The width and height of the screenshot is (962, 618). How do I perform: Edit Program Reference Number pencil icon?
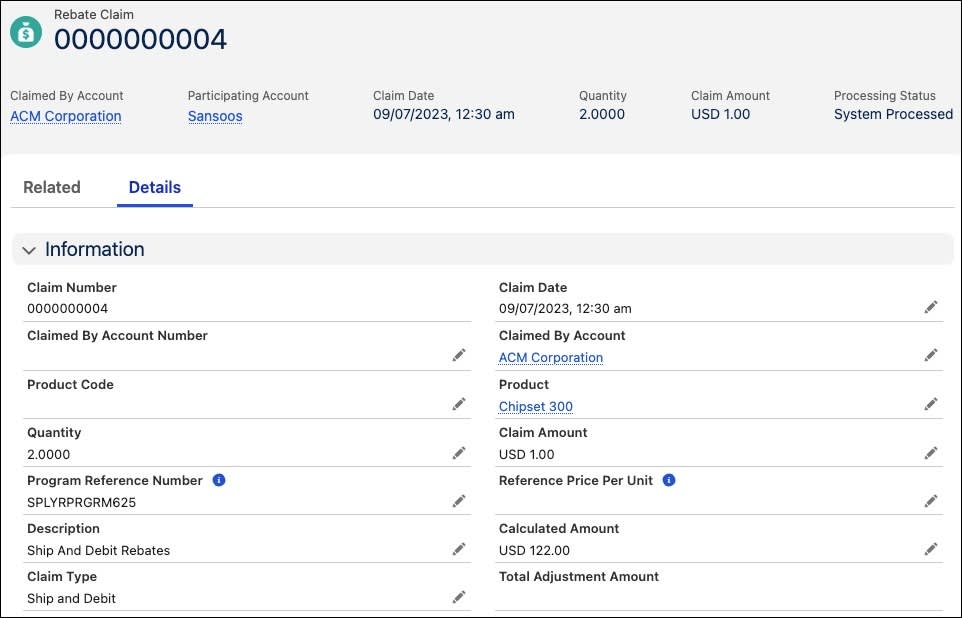[459, 501]
